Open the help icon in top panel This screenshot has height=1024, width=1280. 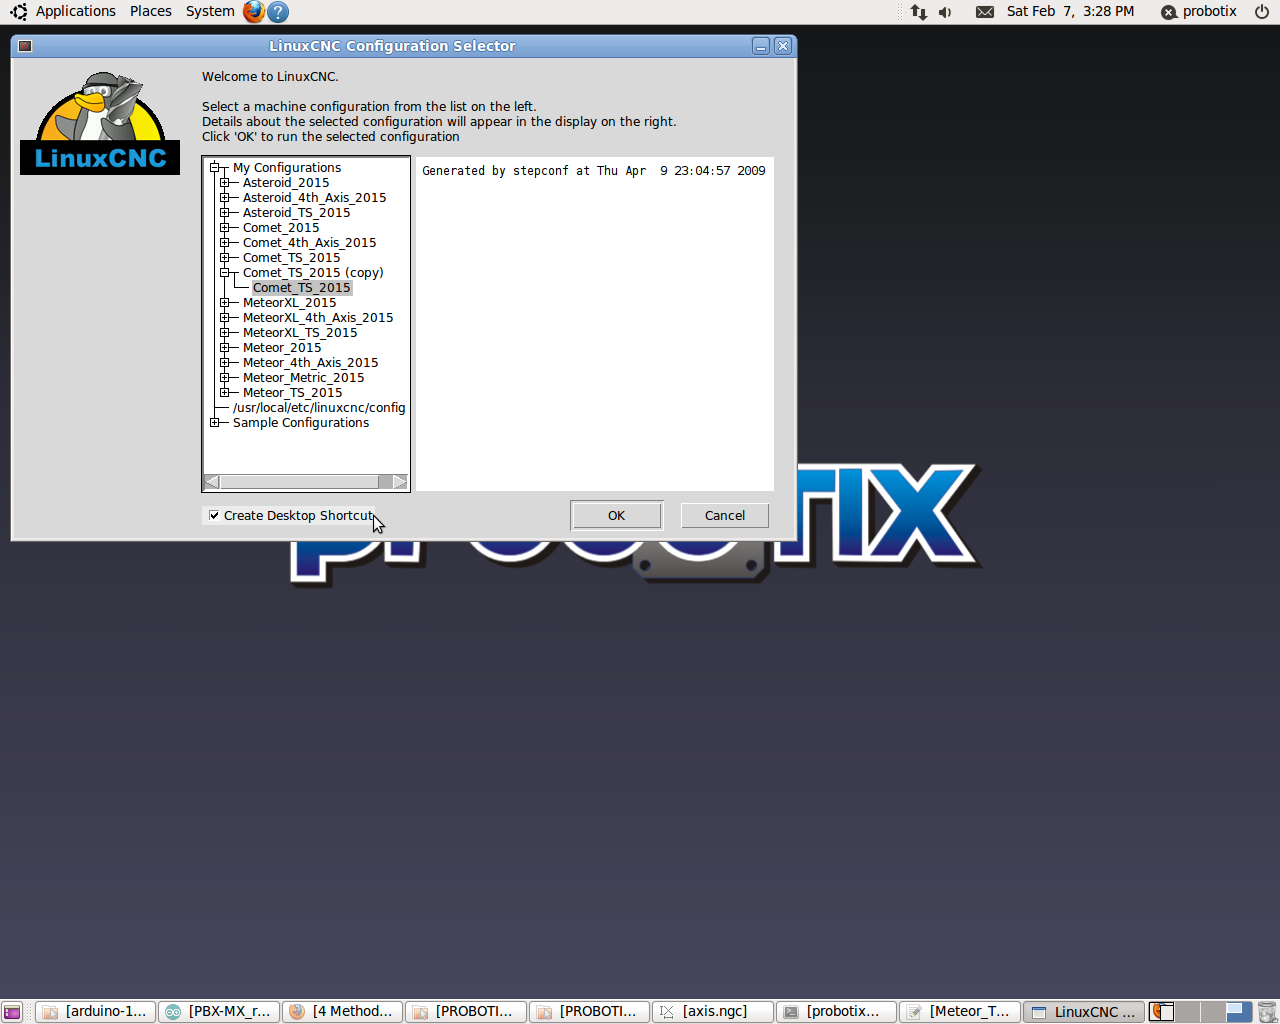coord(279,12)
